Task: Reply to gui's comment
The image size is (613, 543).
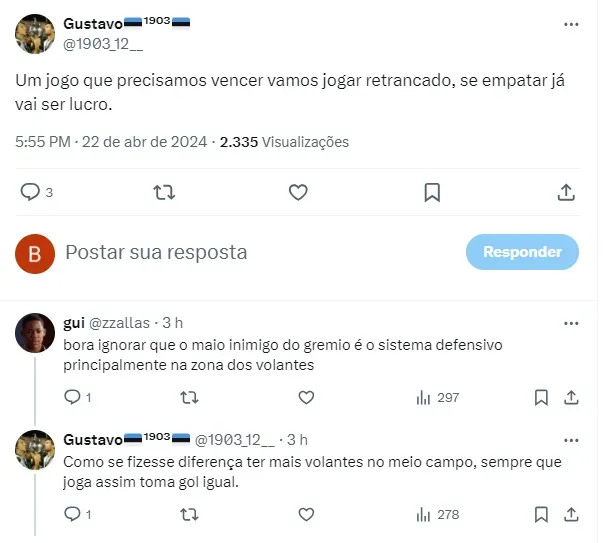Action: point(72,398)
